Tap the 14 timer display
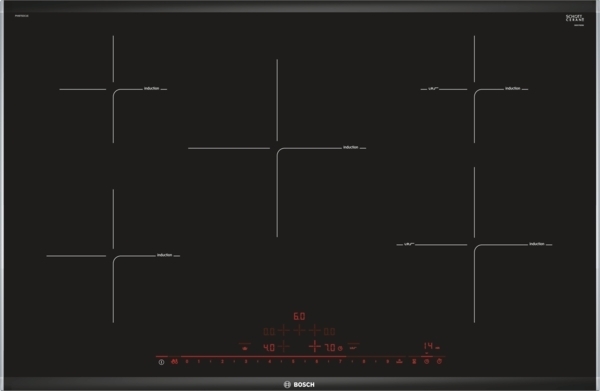 (x=428, y=346)
